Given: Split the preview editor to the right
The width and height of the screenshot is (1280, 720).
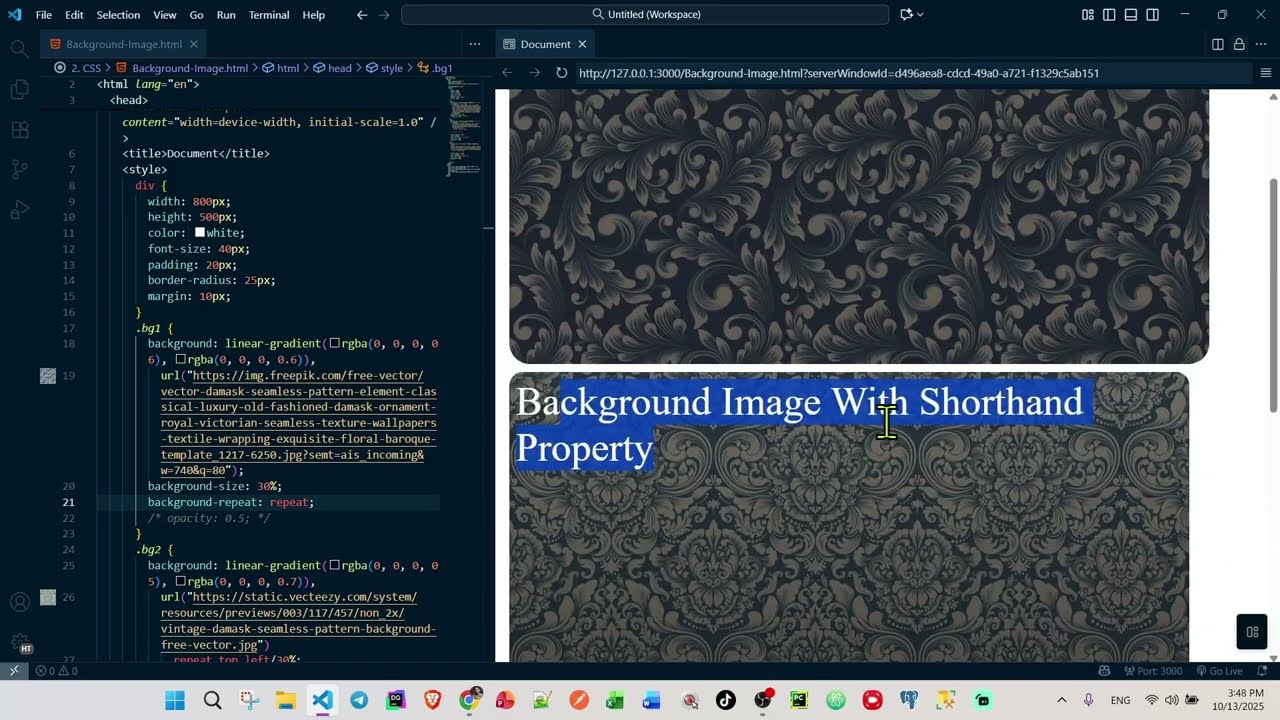Looking at the screenshot, I should (1218, 44).
